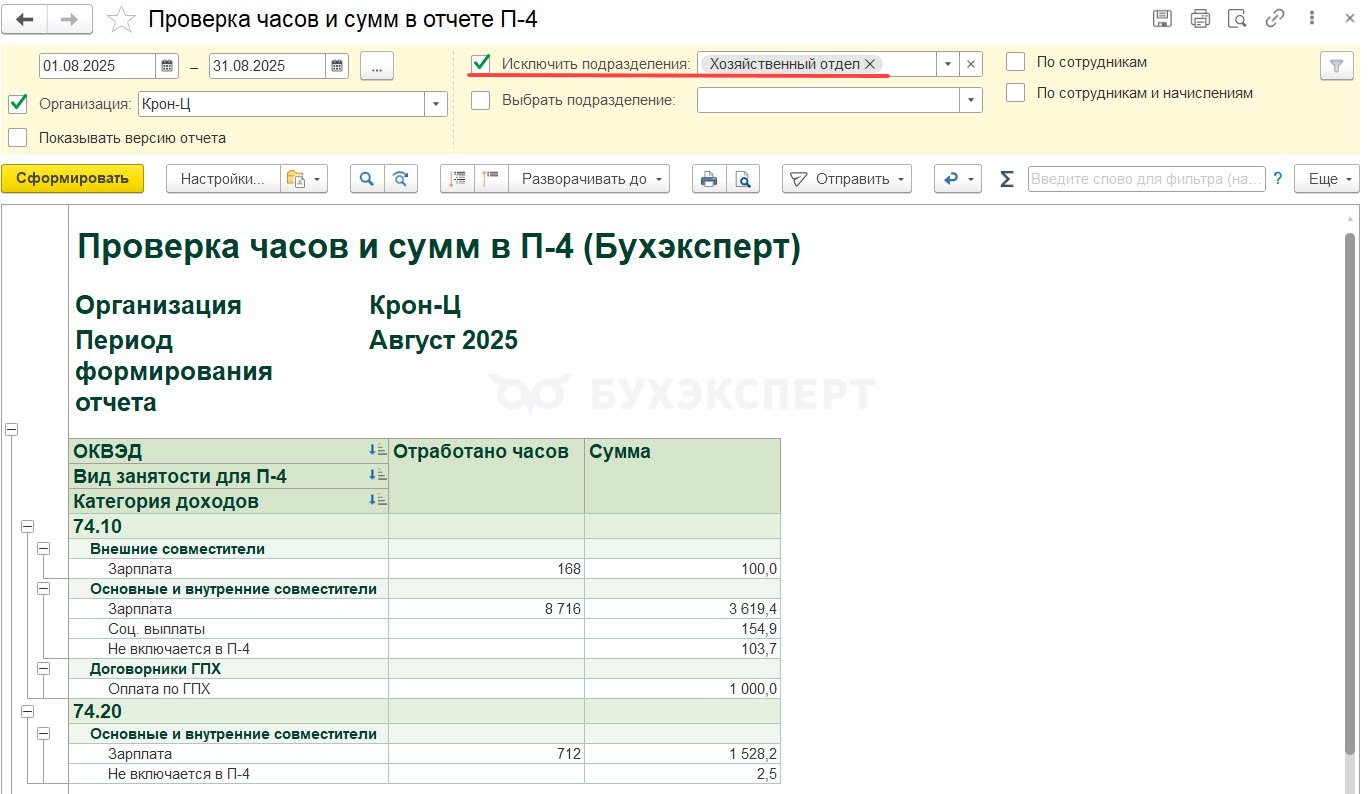Open the Отправить menu
The image size is (1368, 794).
point(847,179)
